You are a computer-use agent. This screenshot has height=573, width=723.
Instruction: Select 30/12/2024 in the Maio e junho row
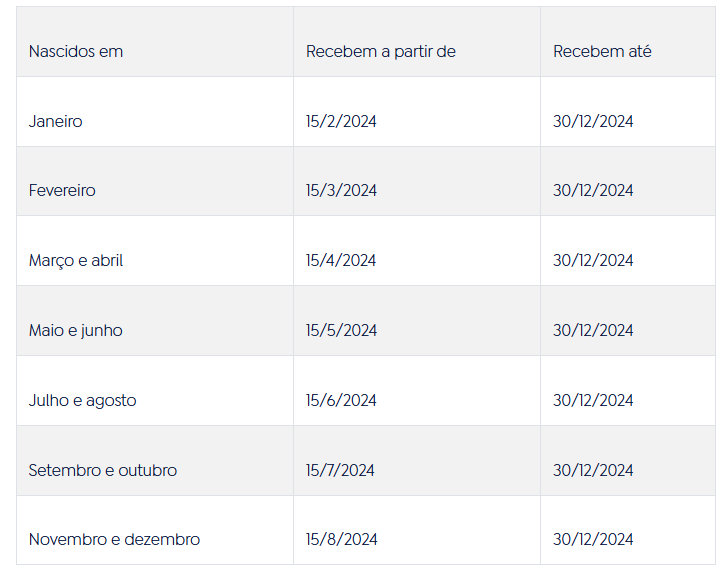(593, 330)
